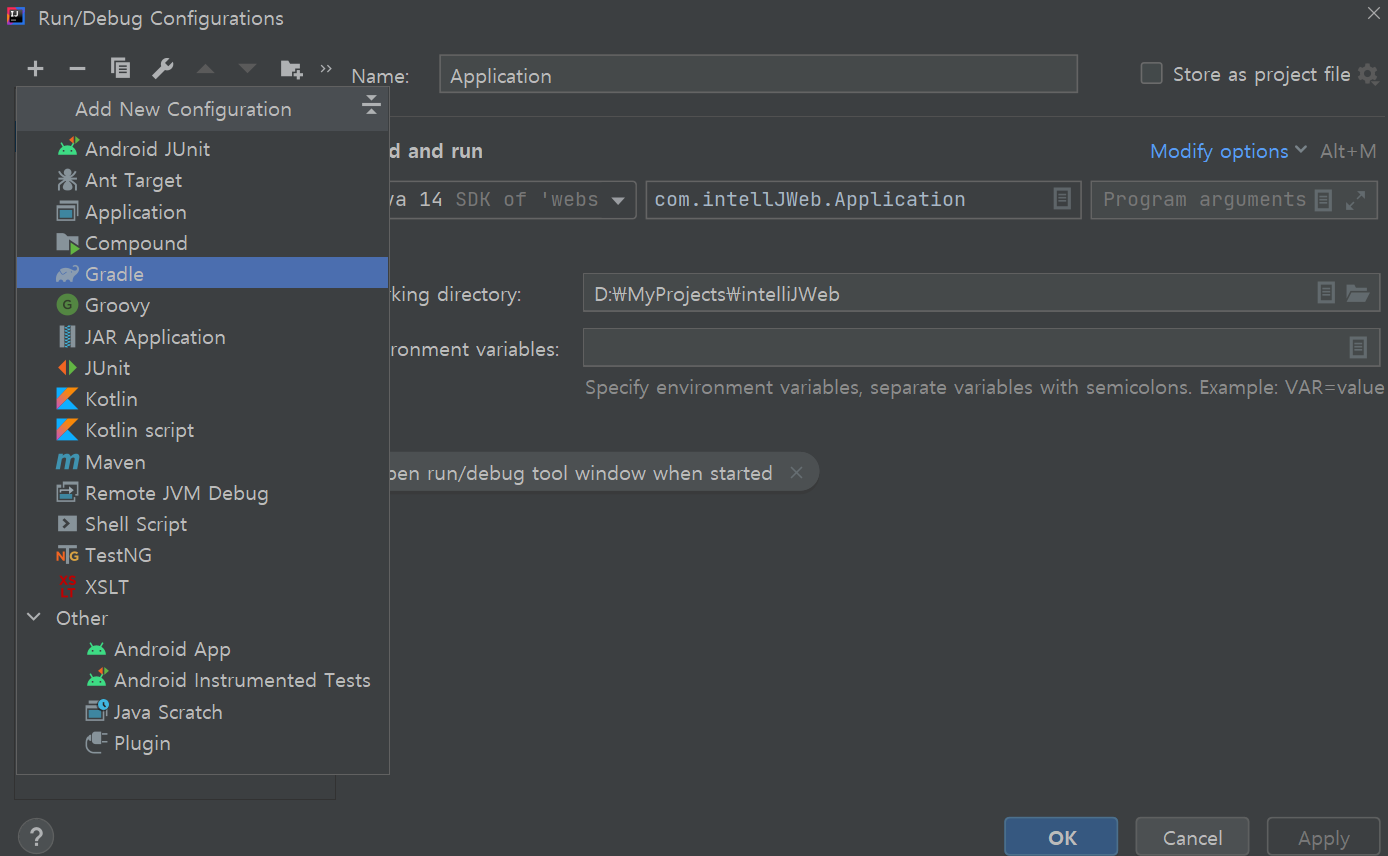This screenshot has width=1388, height=856.
Task: Enable Store as project file checkbox
Action: tap(1152, 74)
